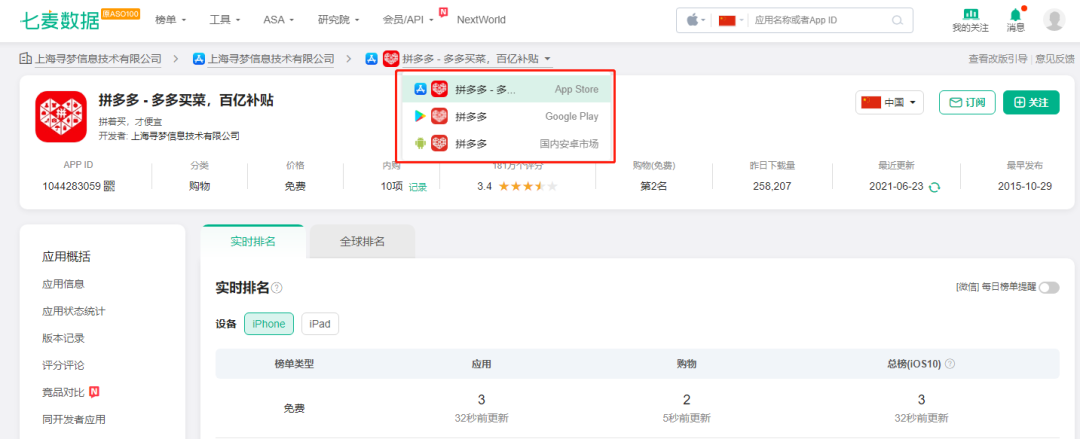The width and height of the screenshot is (1080, 439).
Task: Click the 昨日下载量 value 258,207
Action: point(772,186)
